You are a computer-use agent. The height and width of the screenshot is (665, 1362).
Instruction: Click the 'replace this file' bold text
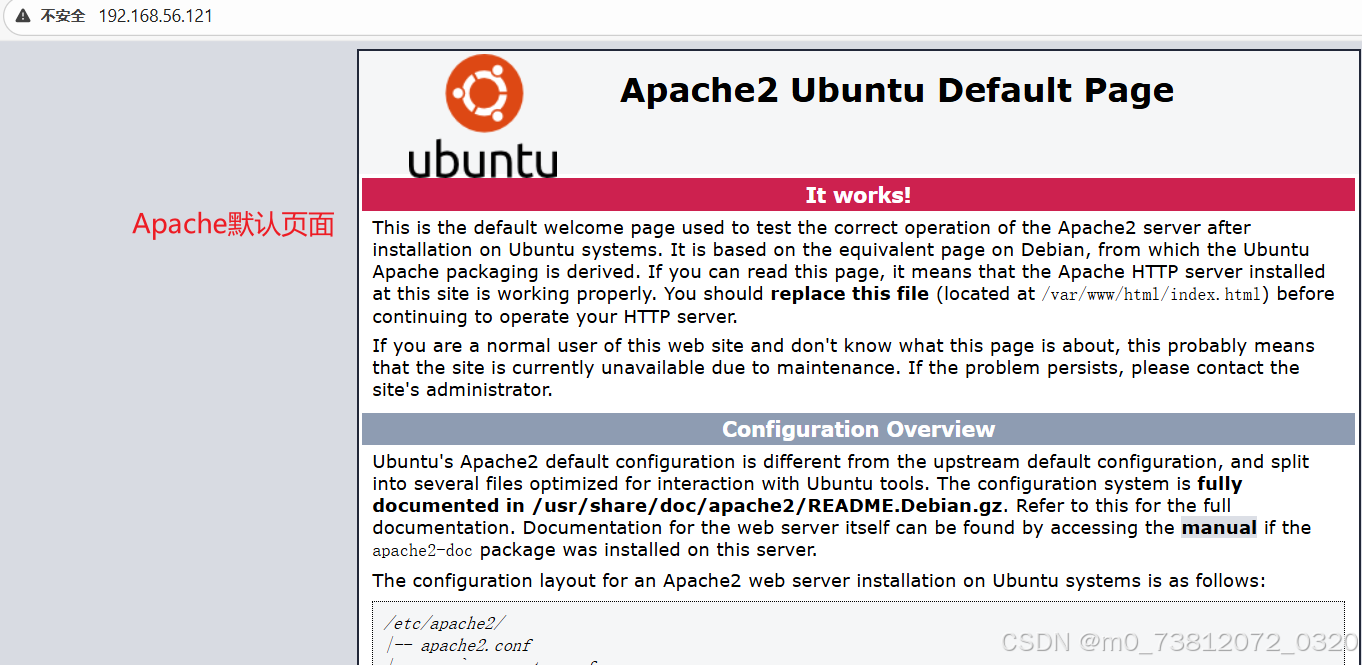point(850,294)
